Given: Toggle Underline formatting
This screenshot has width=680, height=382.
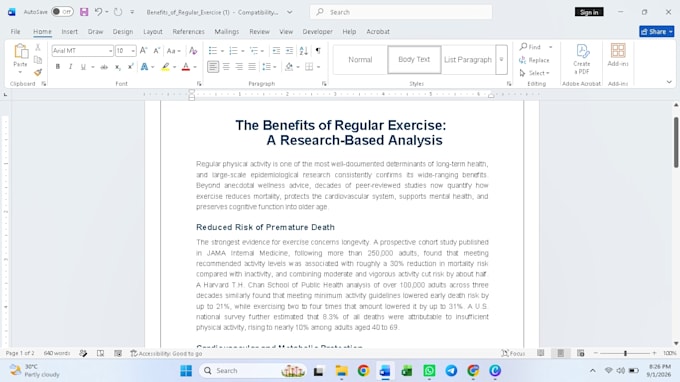Looking at the screenshot, I should coord(83,67).
